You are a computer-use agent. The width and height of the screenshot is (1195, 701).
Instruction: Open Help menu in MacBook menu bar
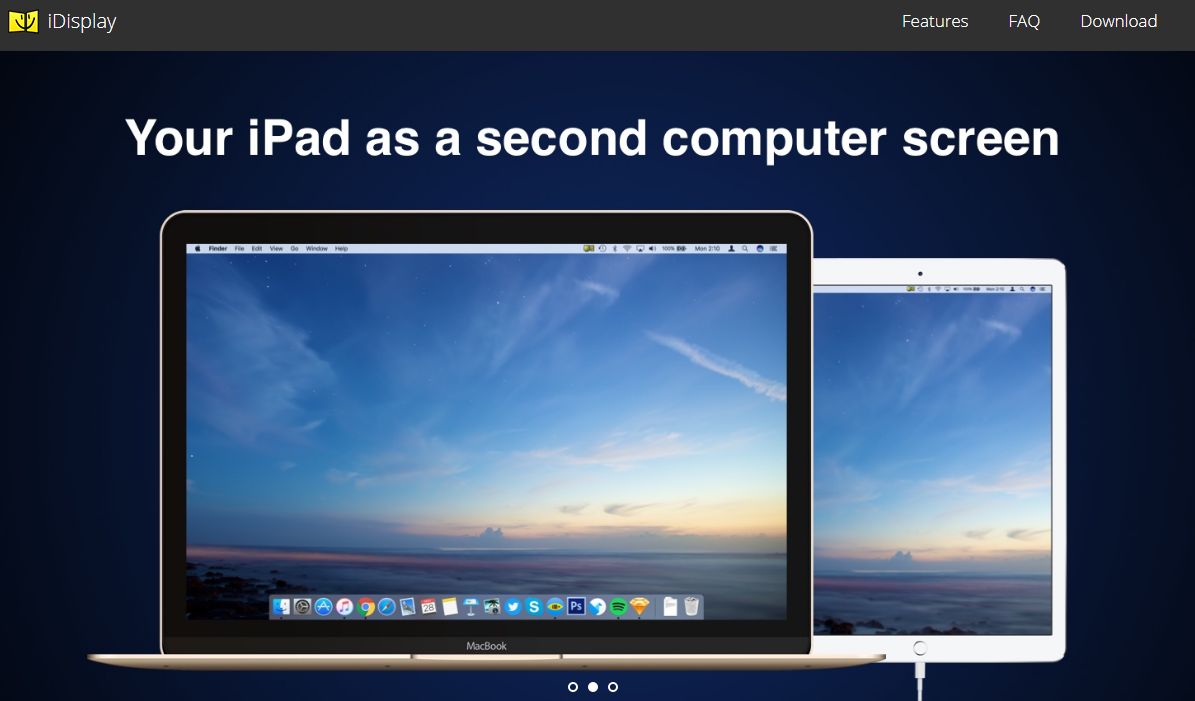(x=341, y=248)
